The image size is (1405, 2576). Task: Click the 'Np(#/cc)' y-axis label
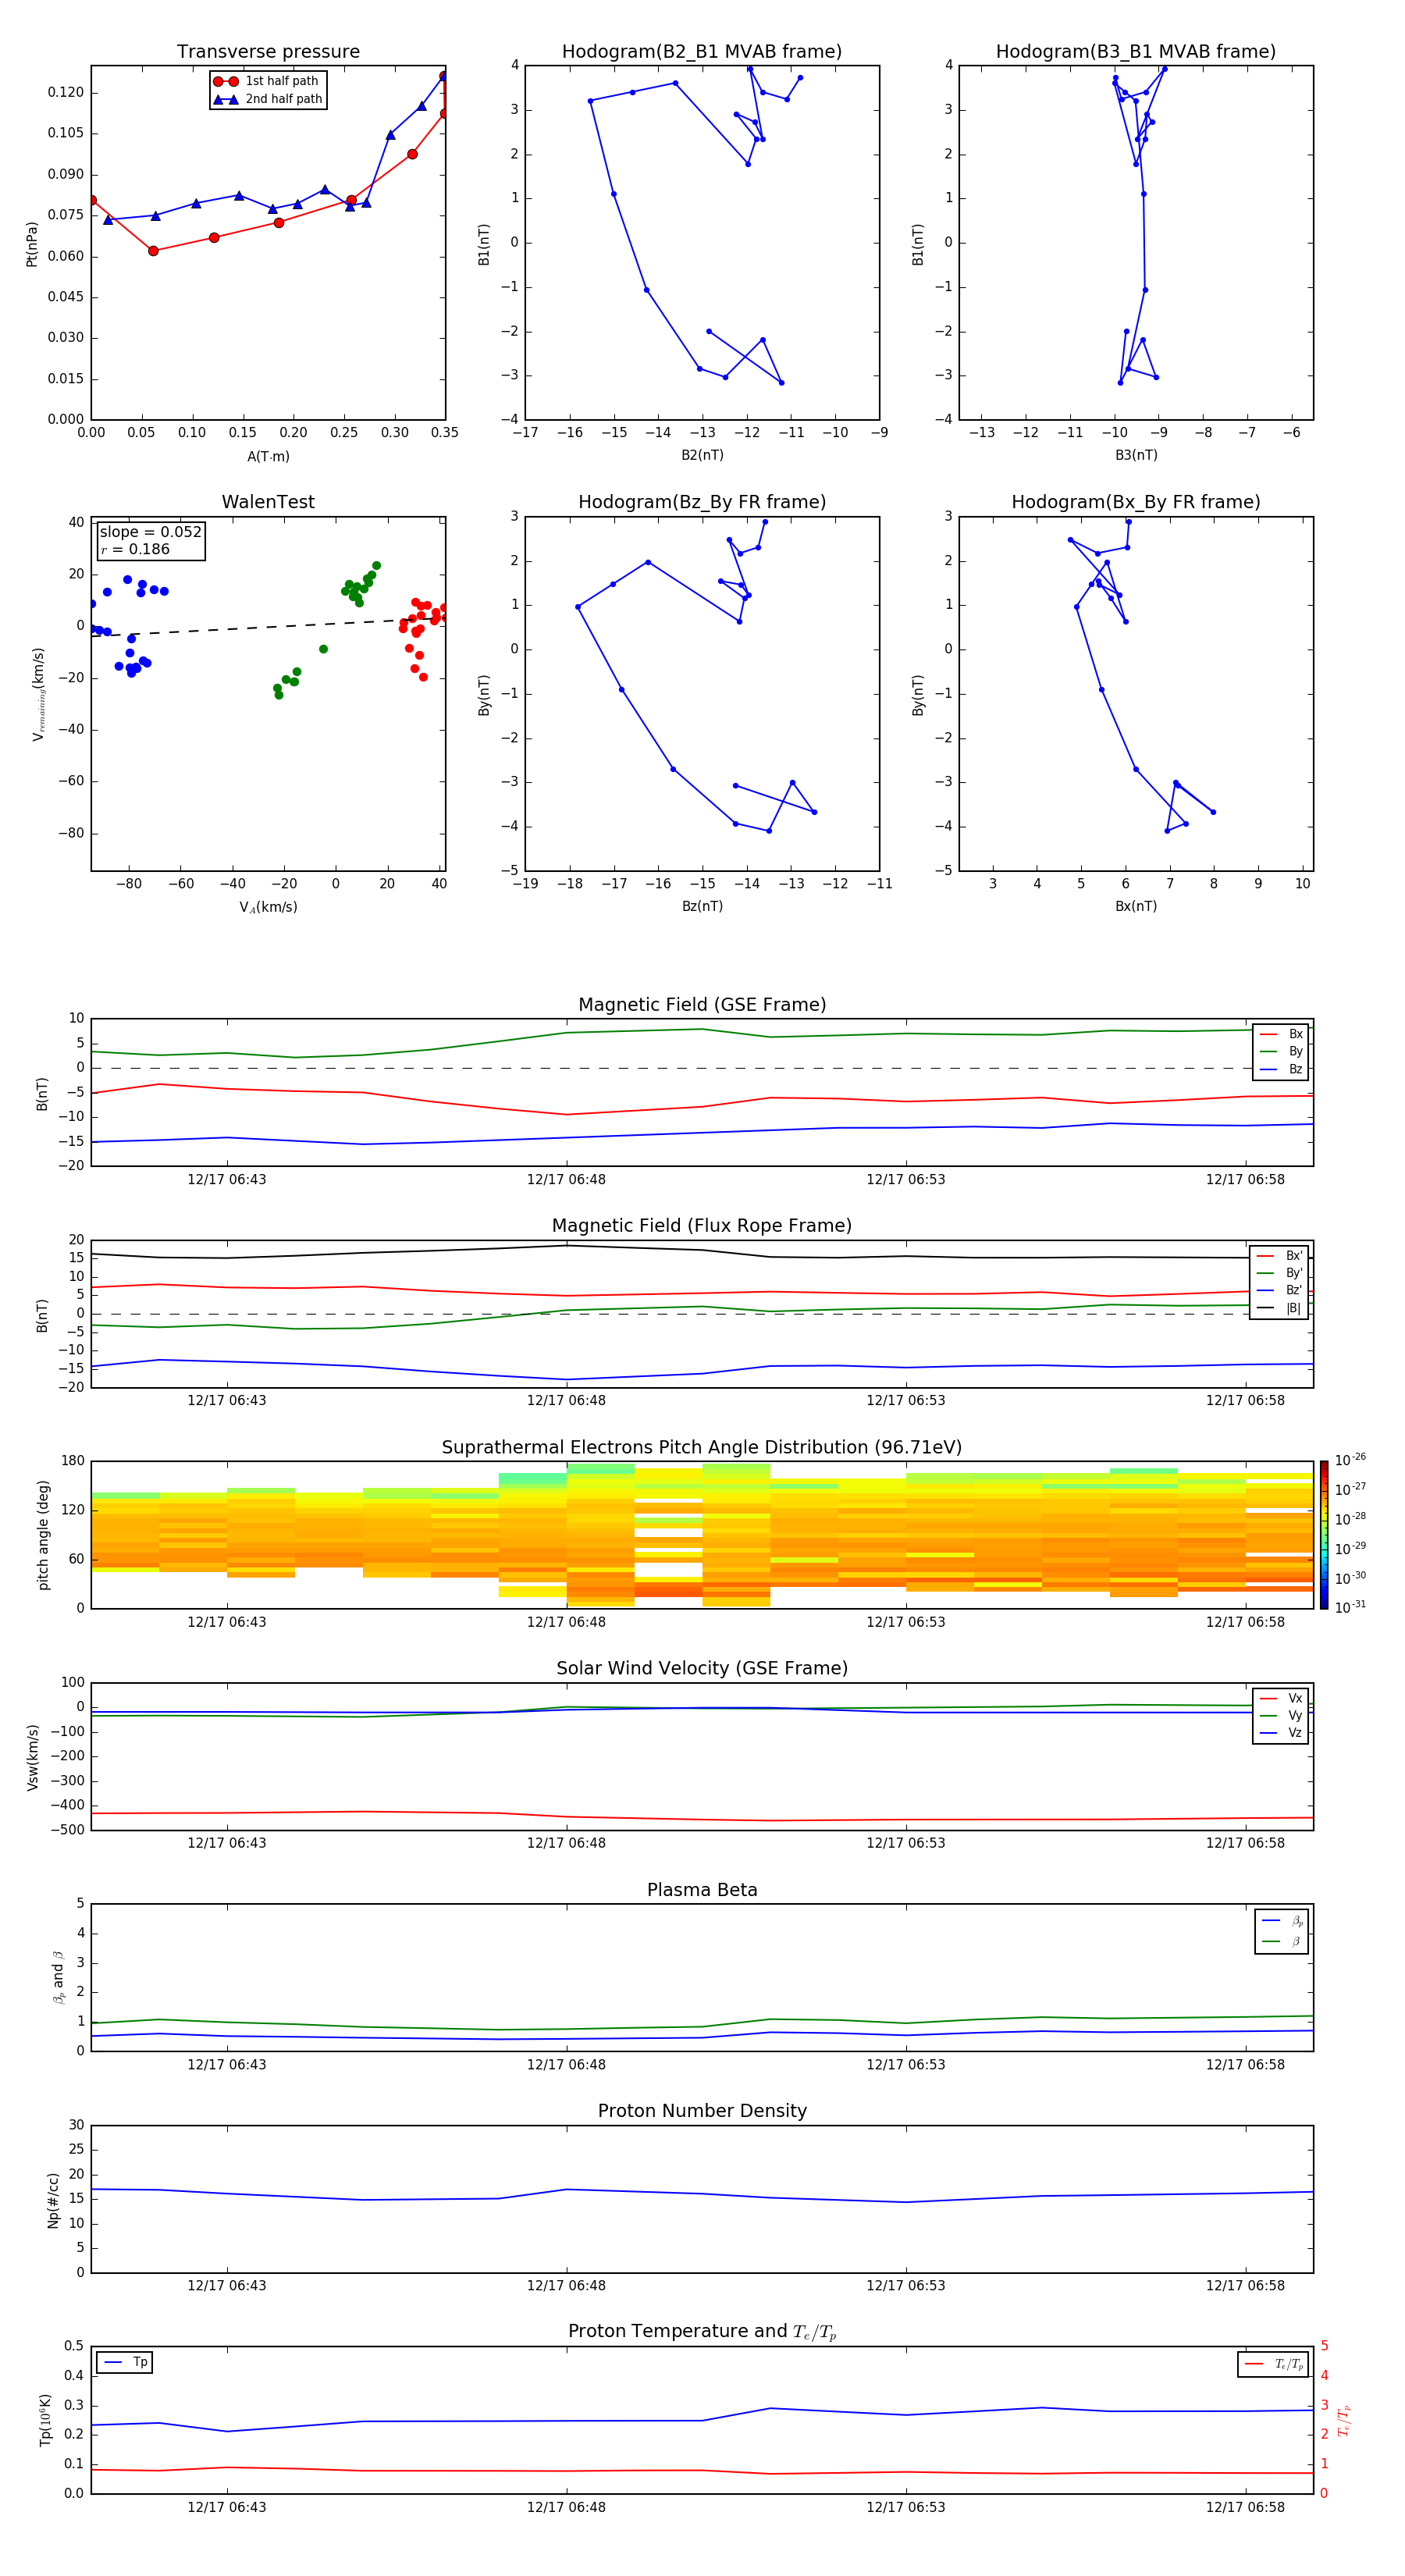(53, 2200)
